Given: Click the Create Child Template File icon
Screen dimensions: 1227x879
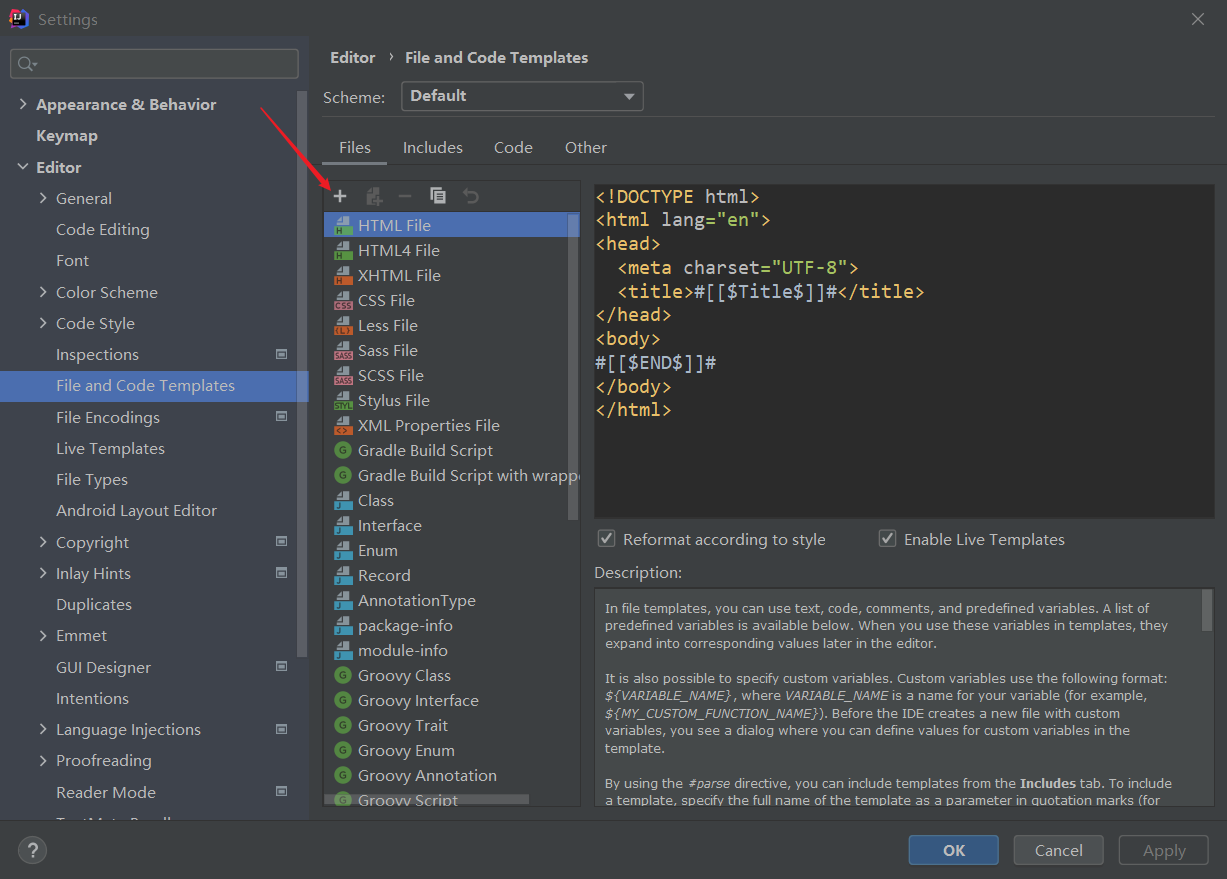Looking at the screenshot, I should click(374, 196).
